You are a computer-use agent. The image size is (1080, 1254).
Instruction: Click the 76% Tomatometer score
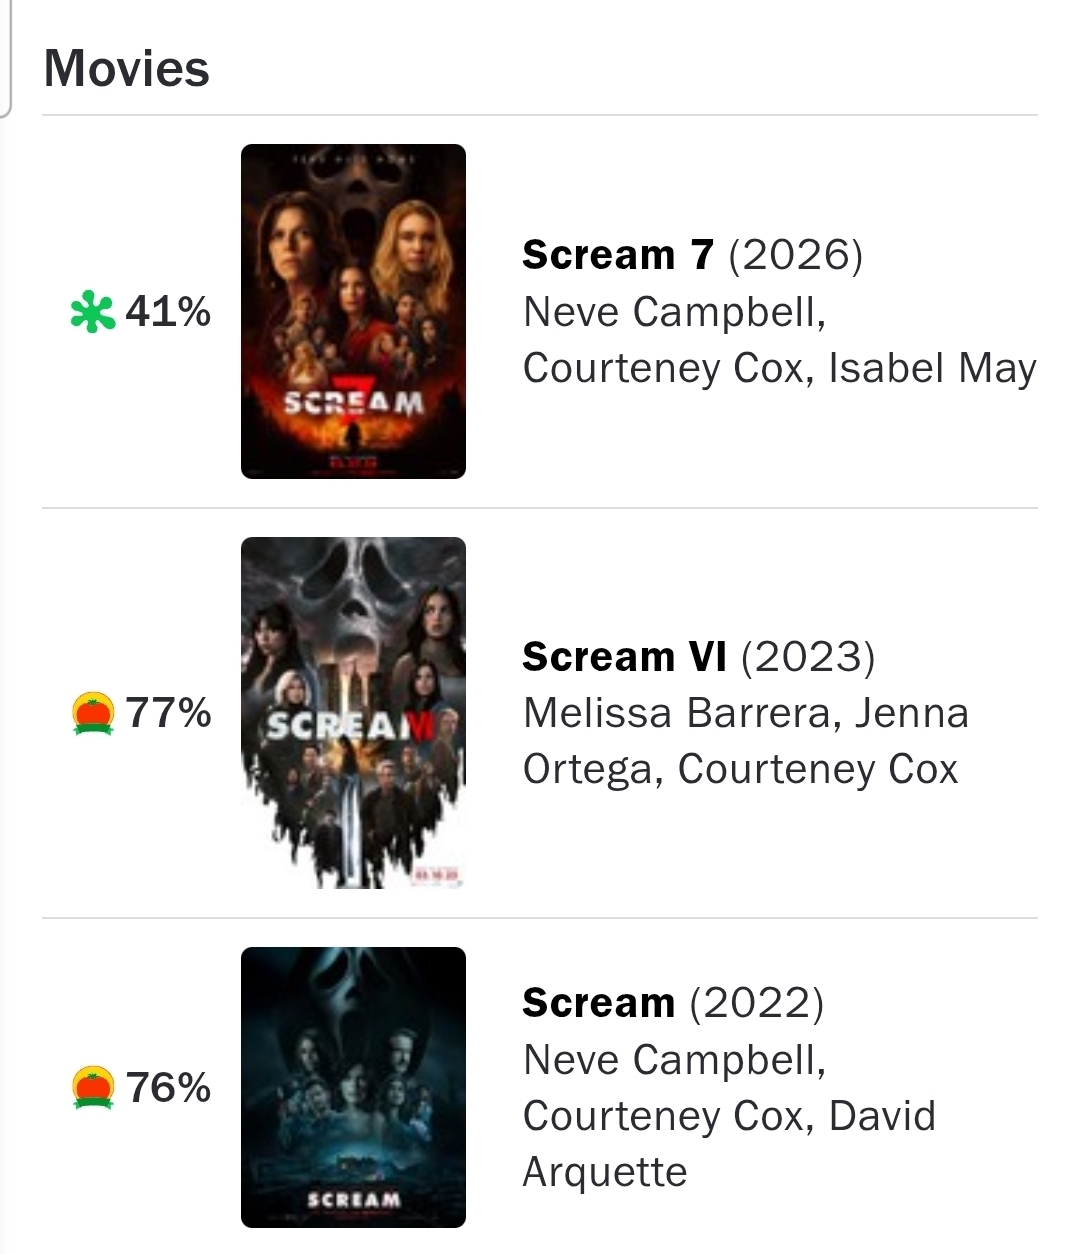[168, 1088]
